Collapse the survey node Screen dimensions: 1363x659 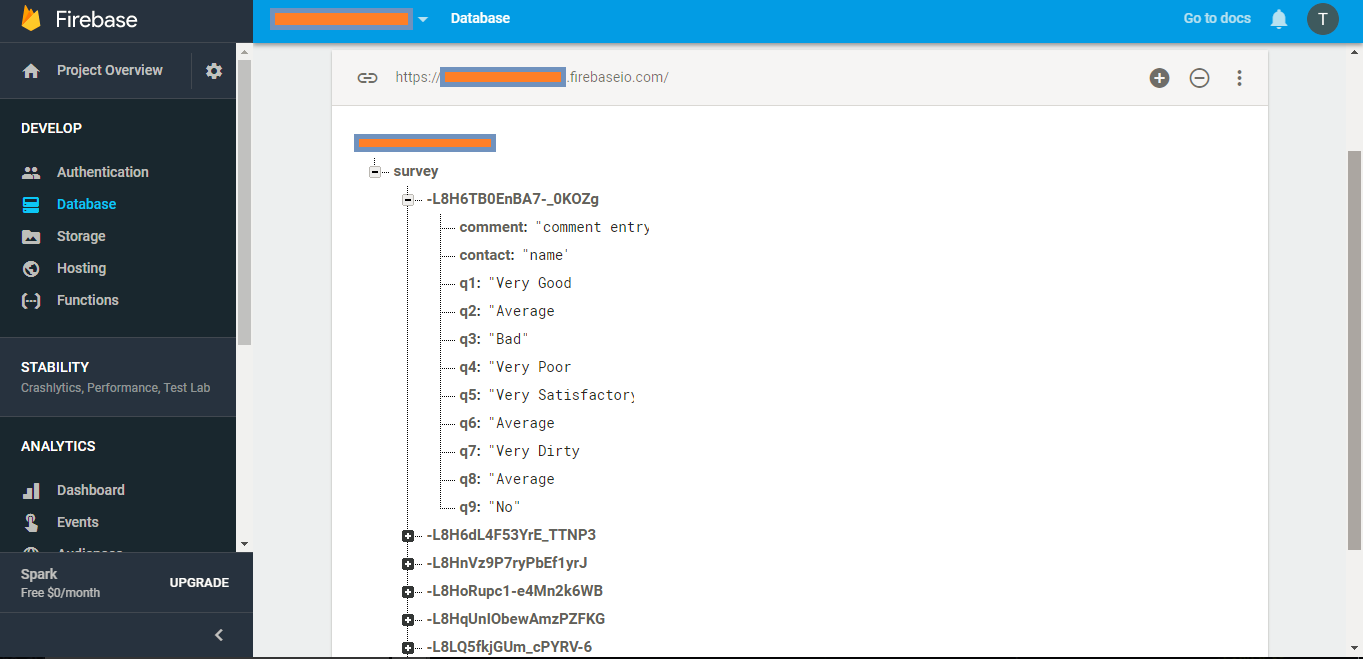click(375, 172)
